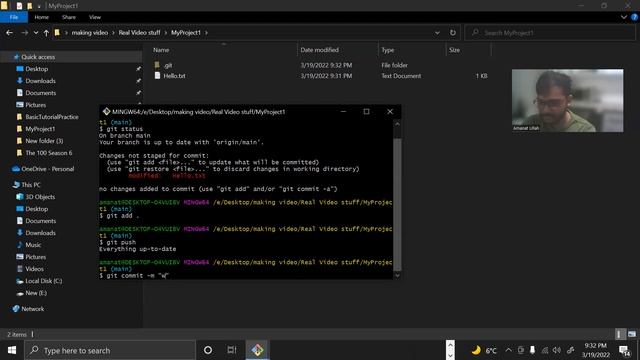
Task: Open the recent locations dropdown arrow
Action: 36,33
